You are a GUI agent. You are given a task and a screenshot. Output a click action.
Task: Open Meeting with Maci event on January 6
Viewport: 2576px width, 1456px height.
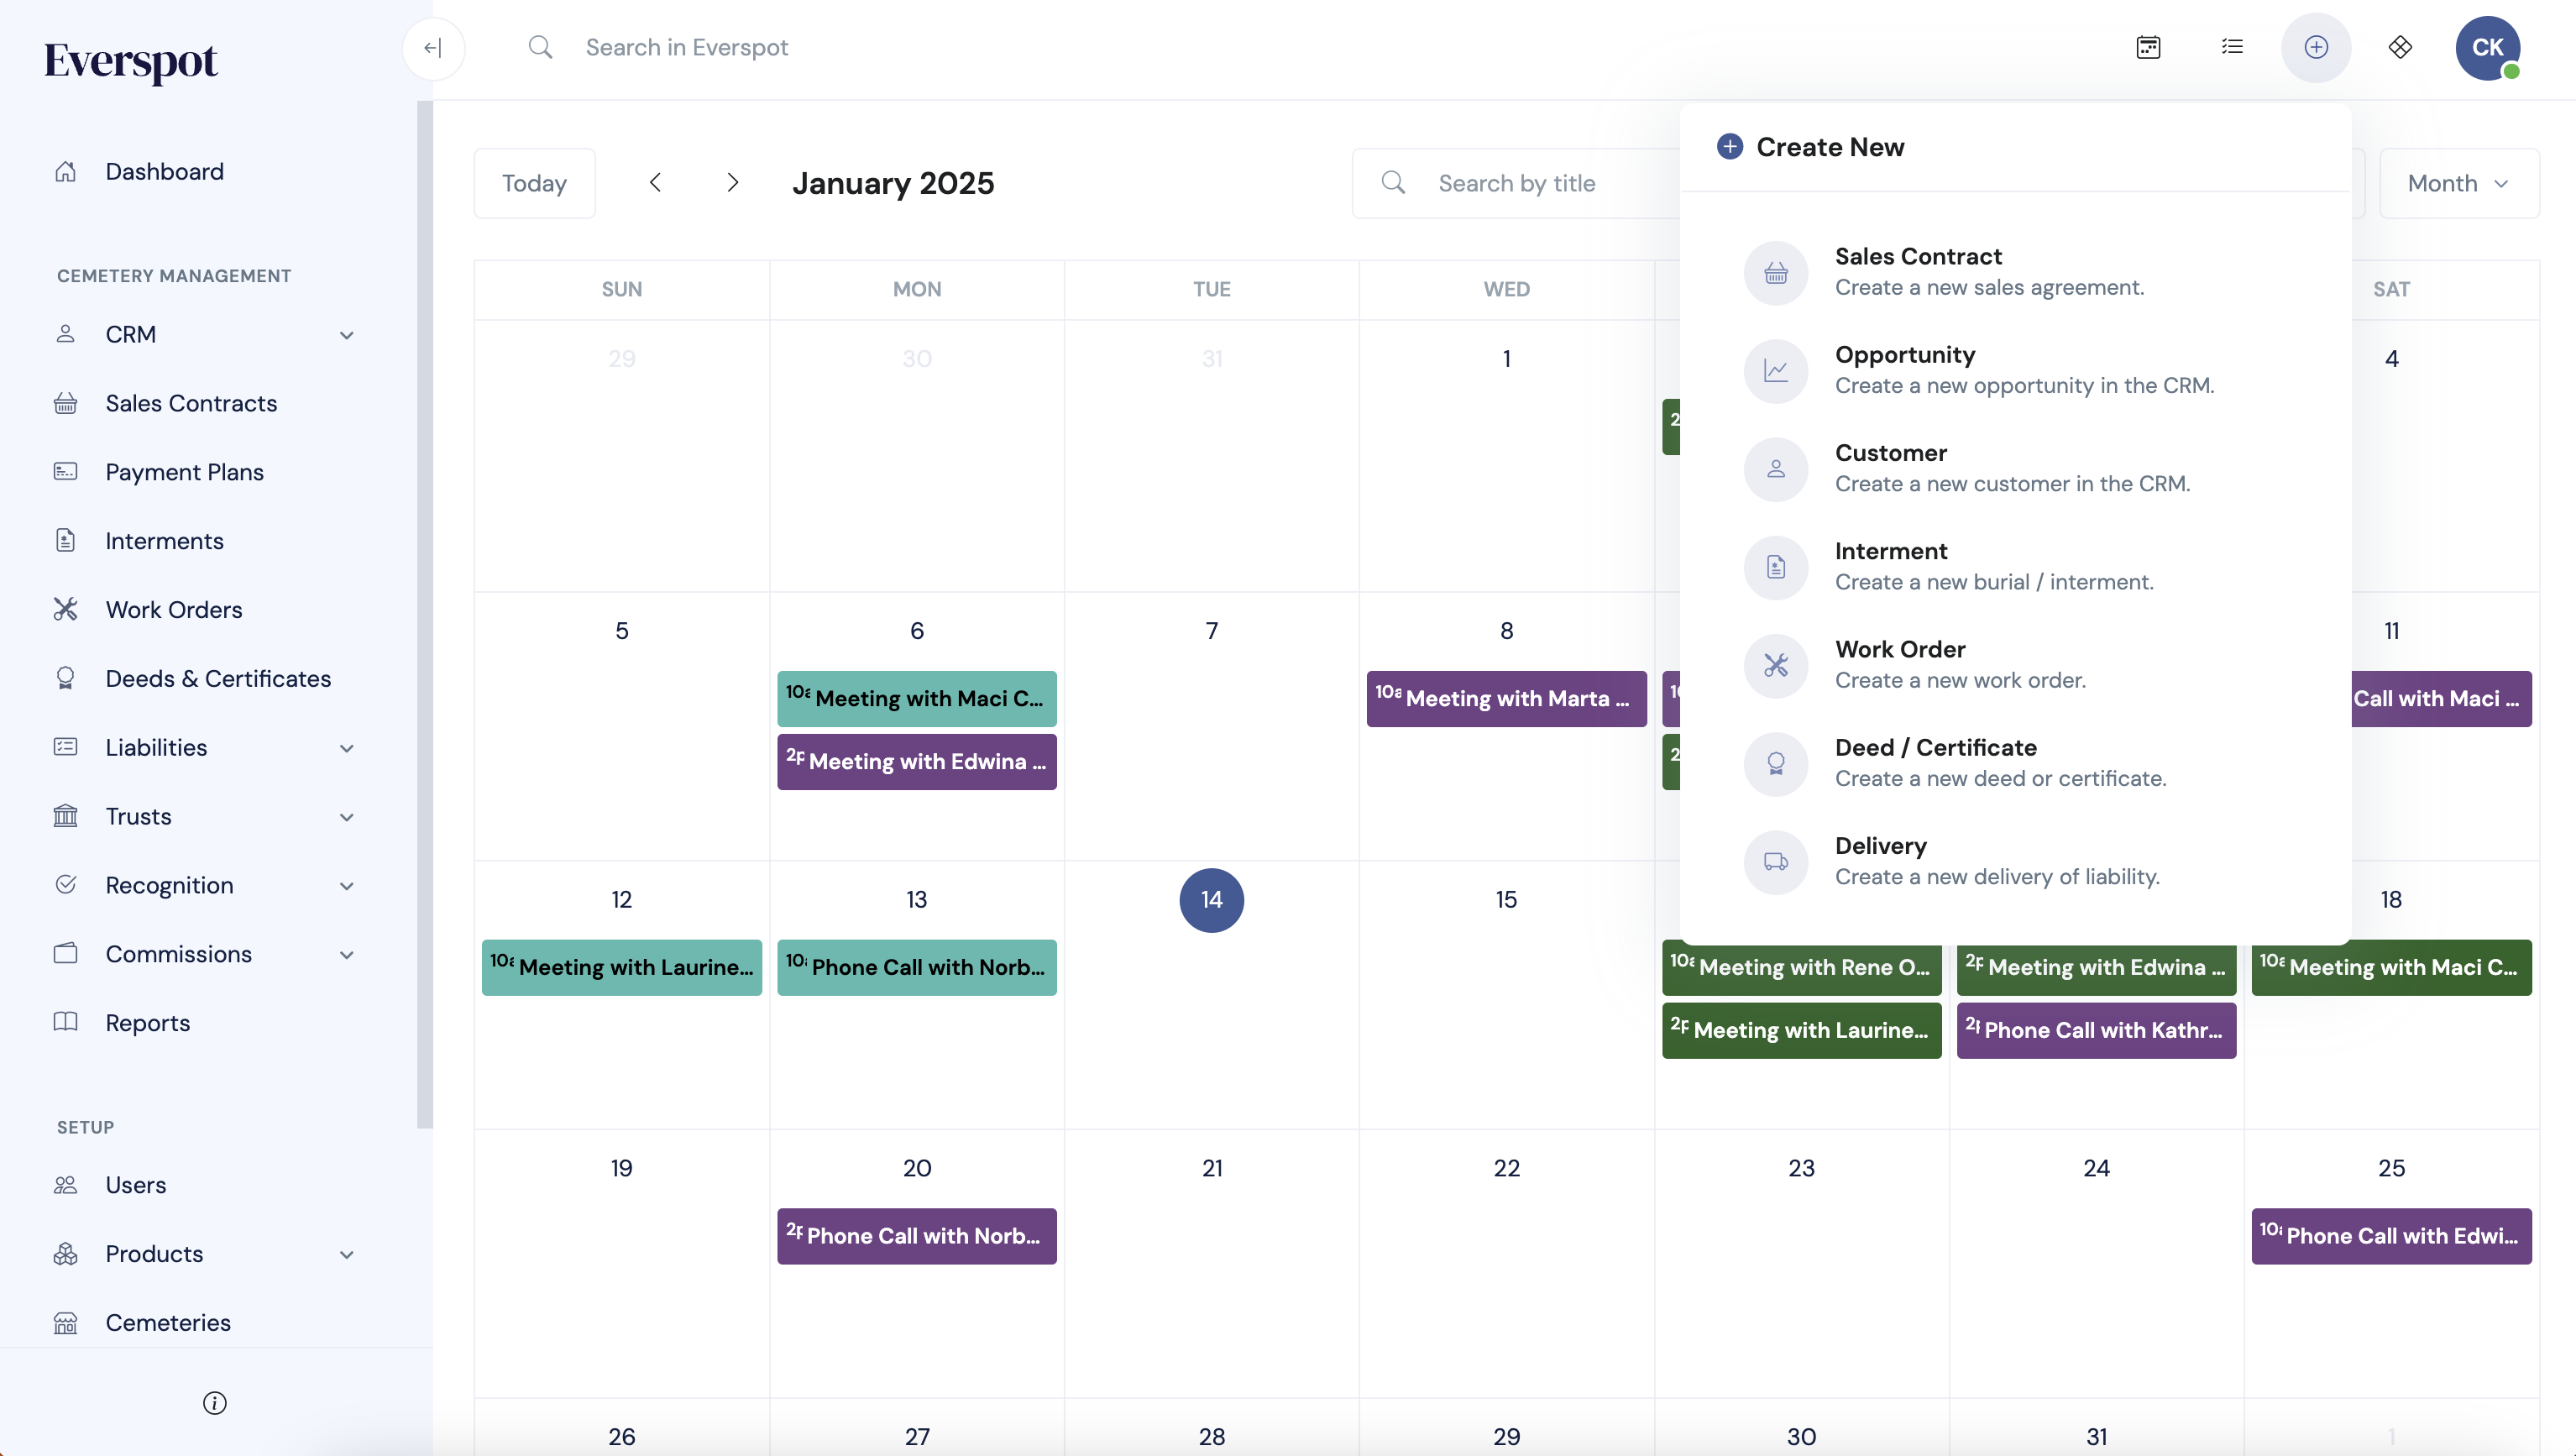pyautogui.click(x=917, y=699)
